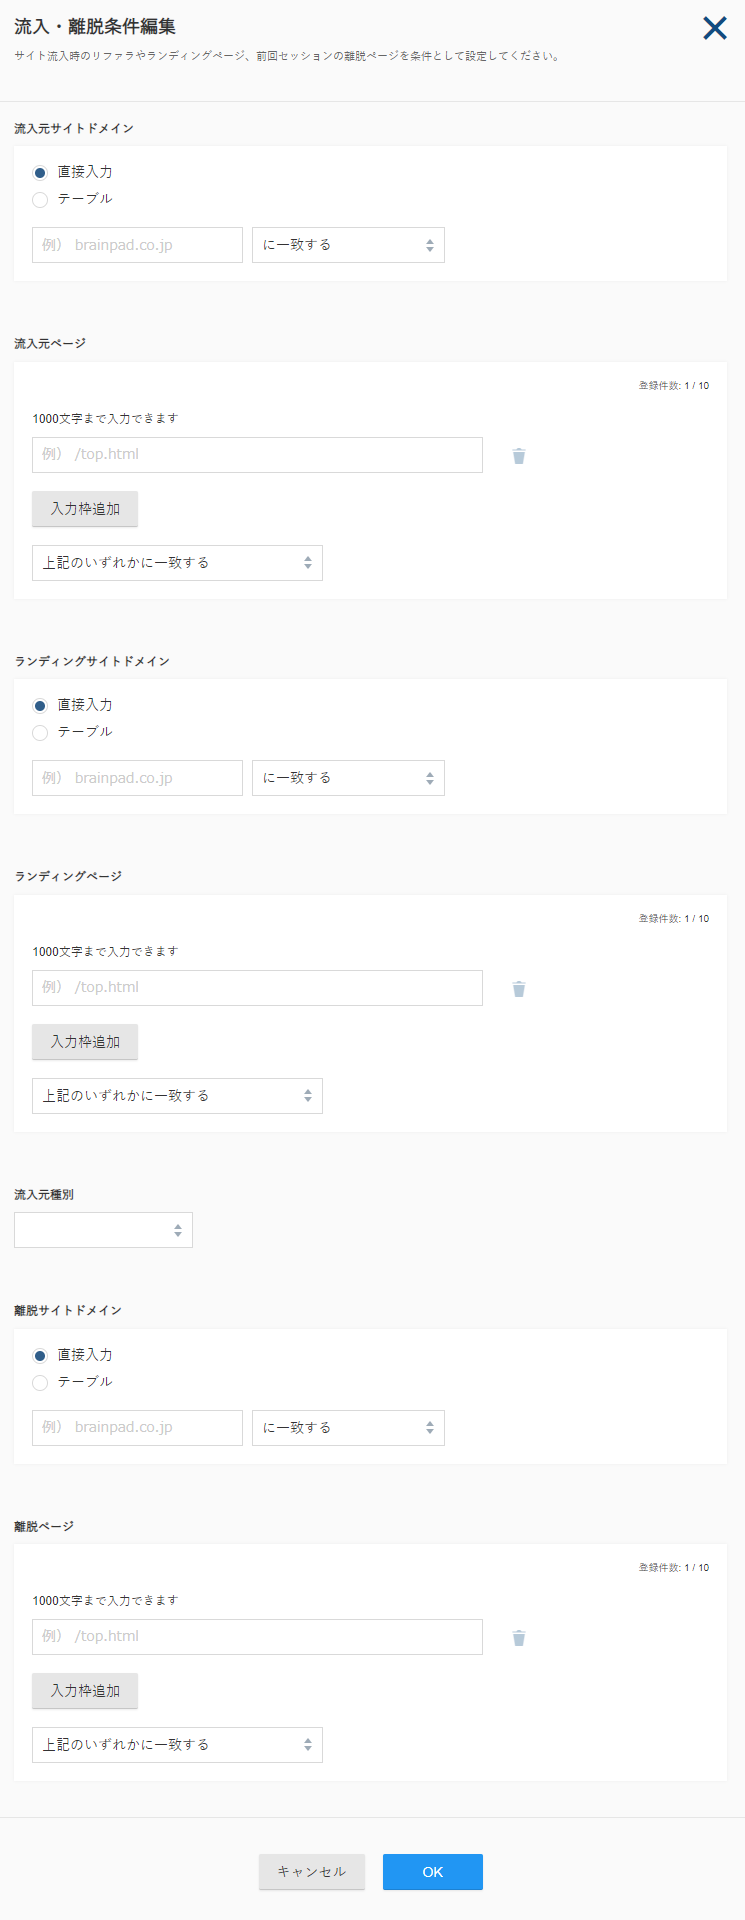Select テーブル under 流入元サイトドメイン
745x1920 pixels.
(40, 200)
